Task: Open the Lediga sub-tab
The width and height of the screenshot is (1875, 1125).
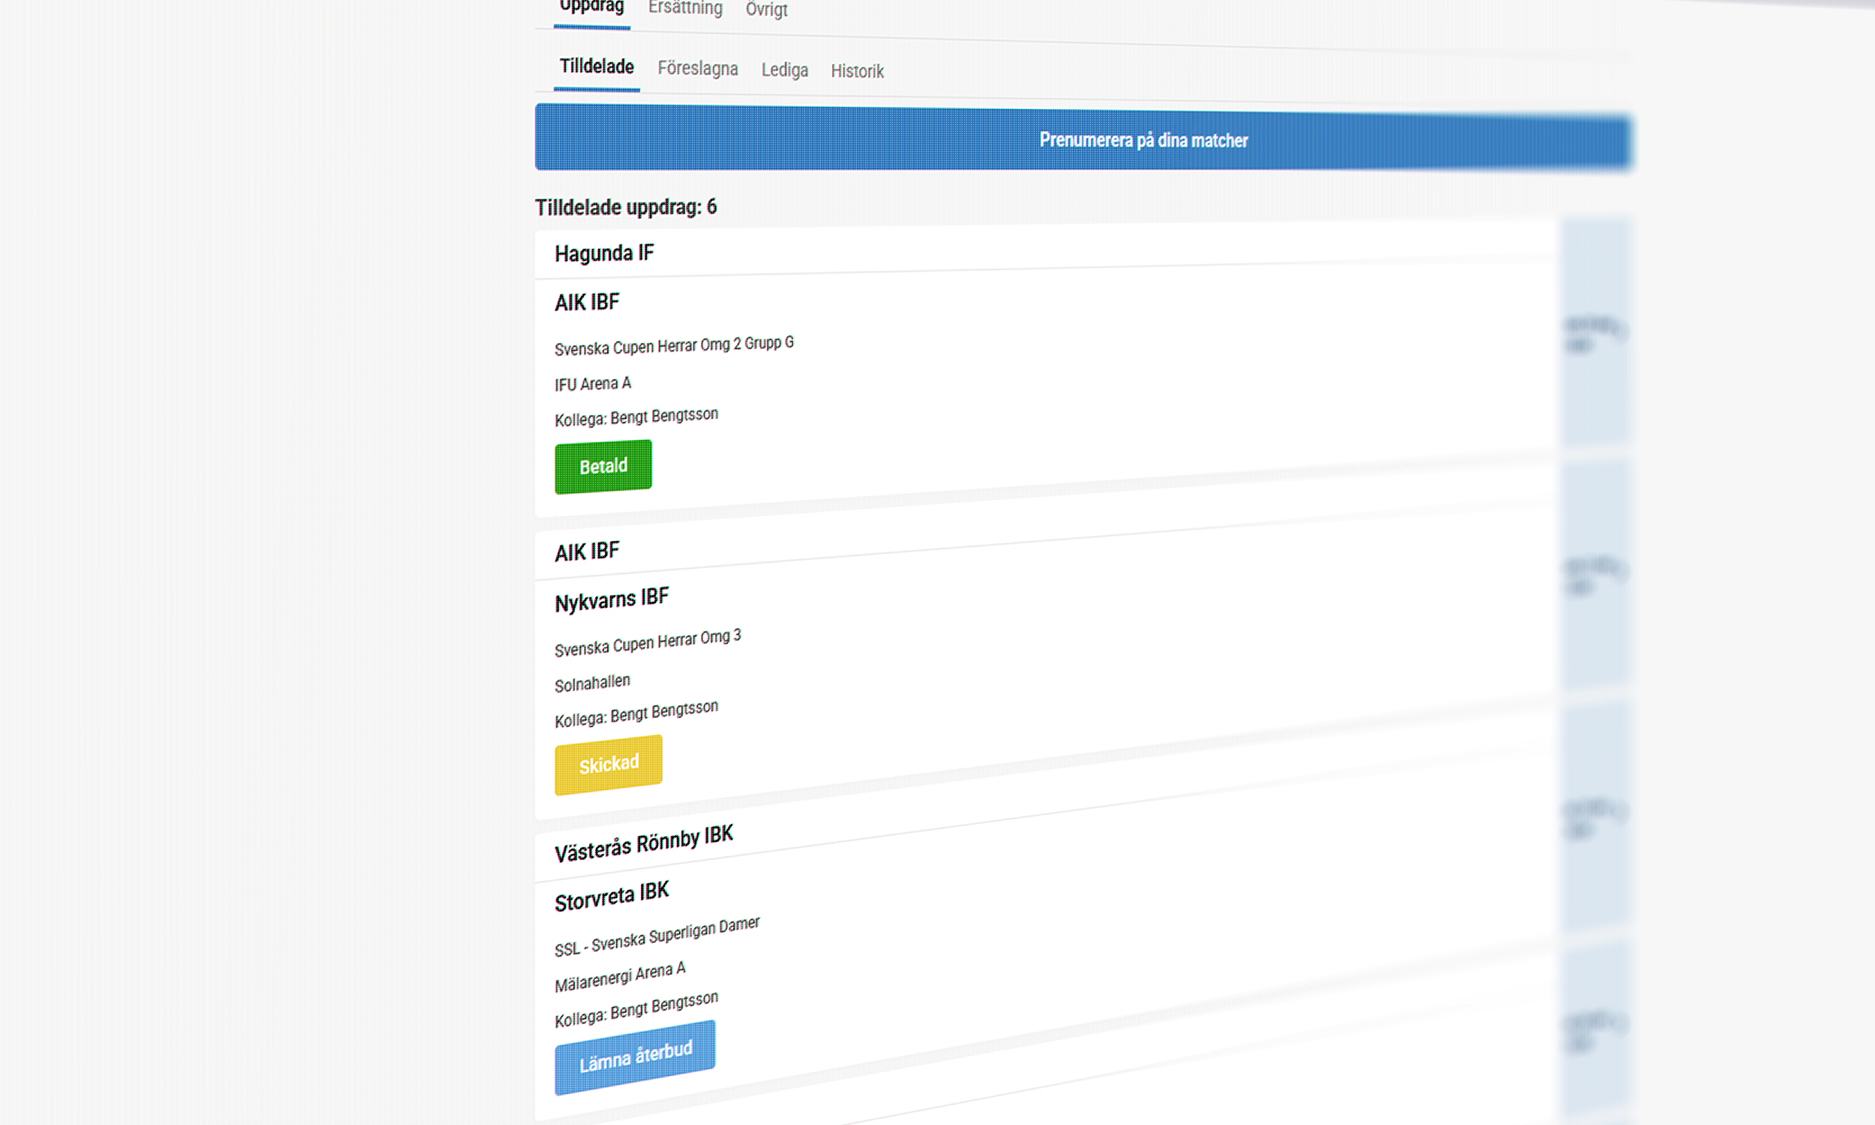Action: pos(785,71)
